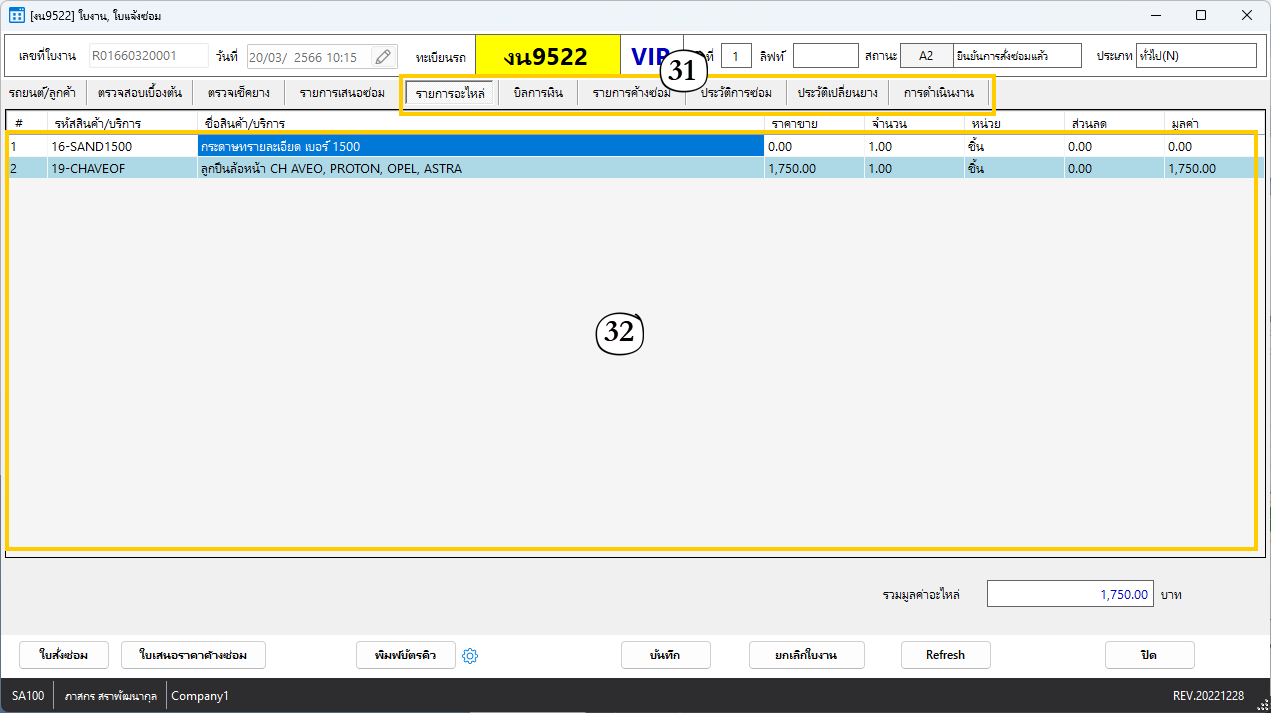Click the ลิฟท์ input field
Screen dimensions: 1271x713
[x=825, y=56]
